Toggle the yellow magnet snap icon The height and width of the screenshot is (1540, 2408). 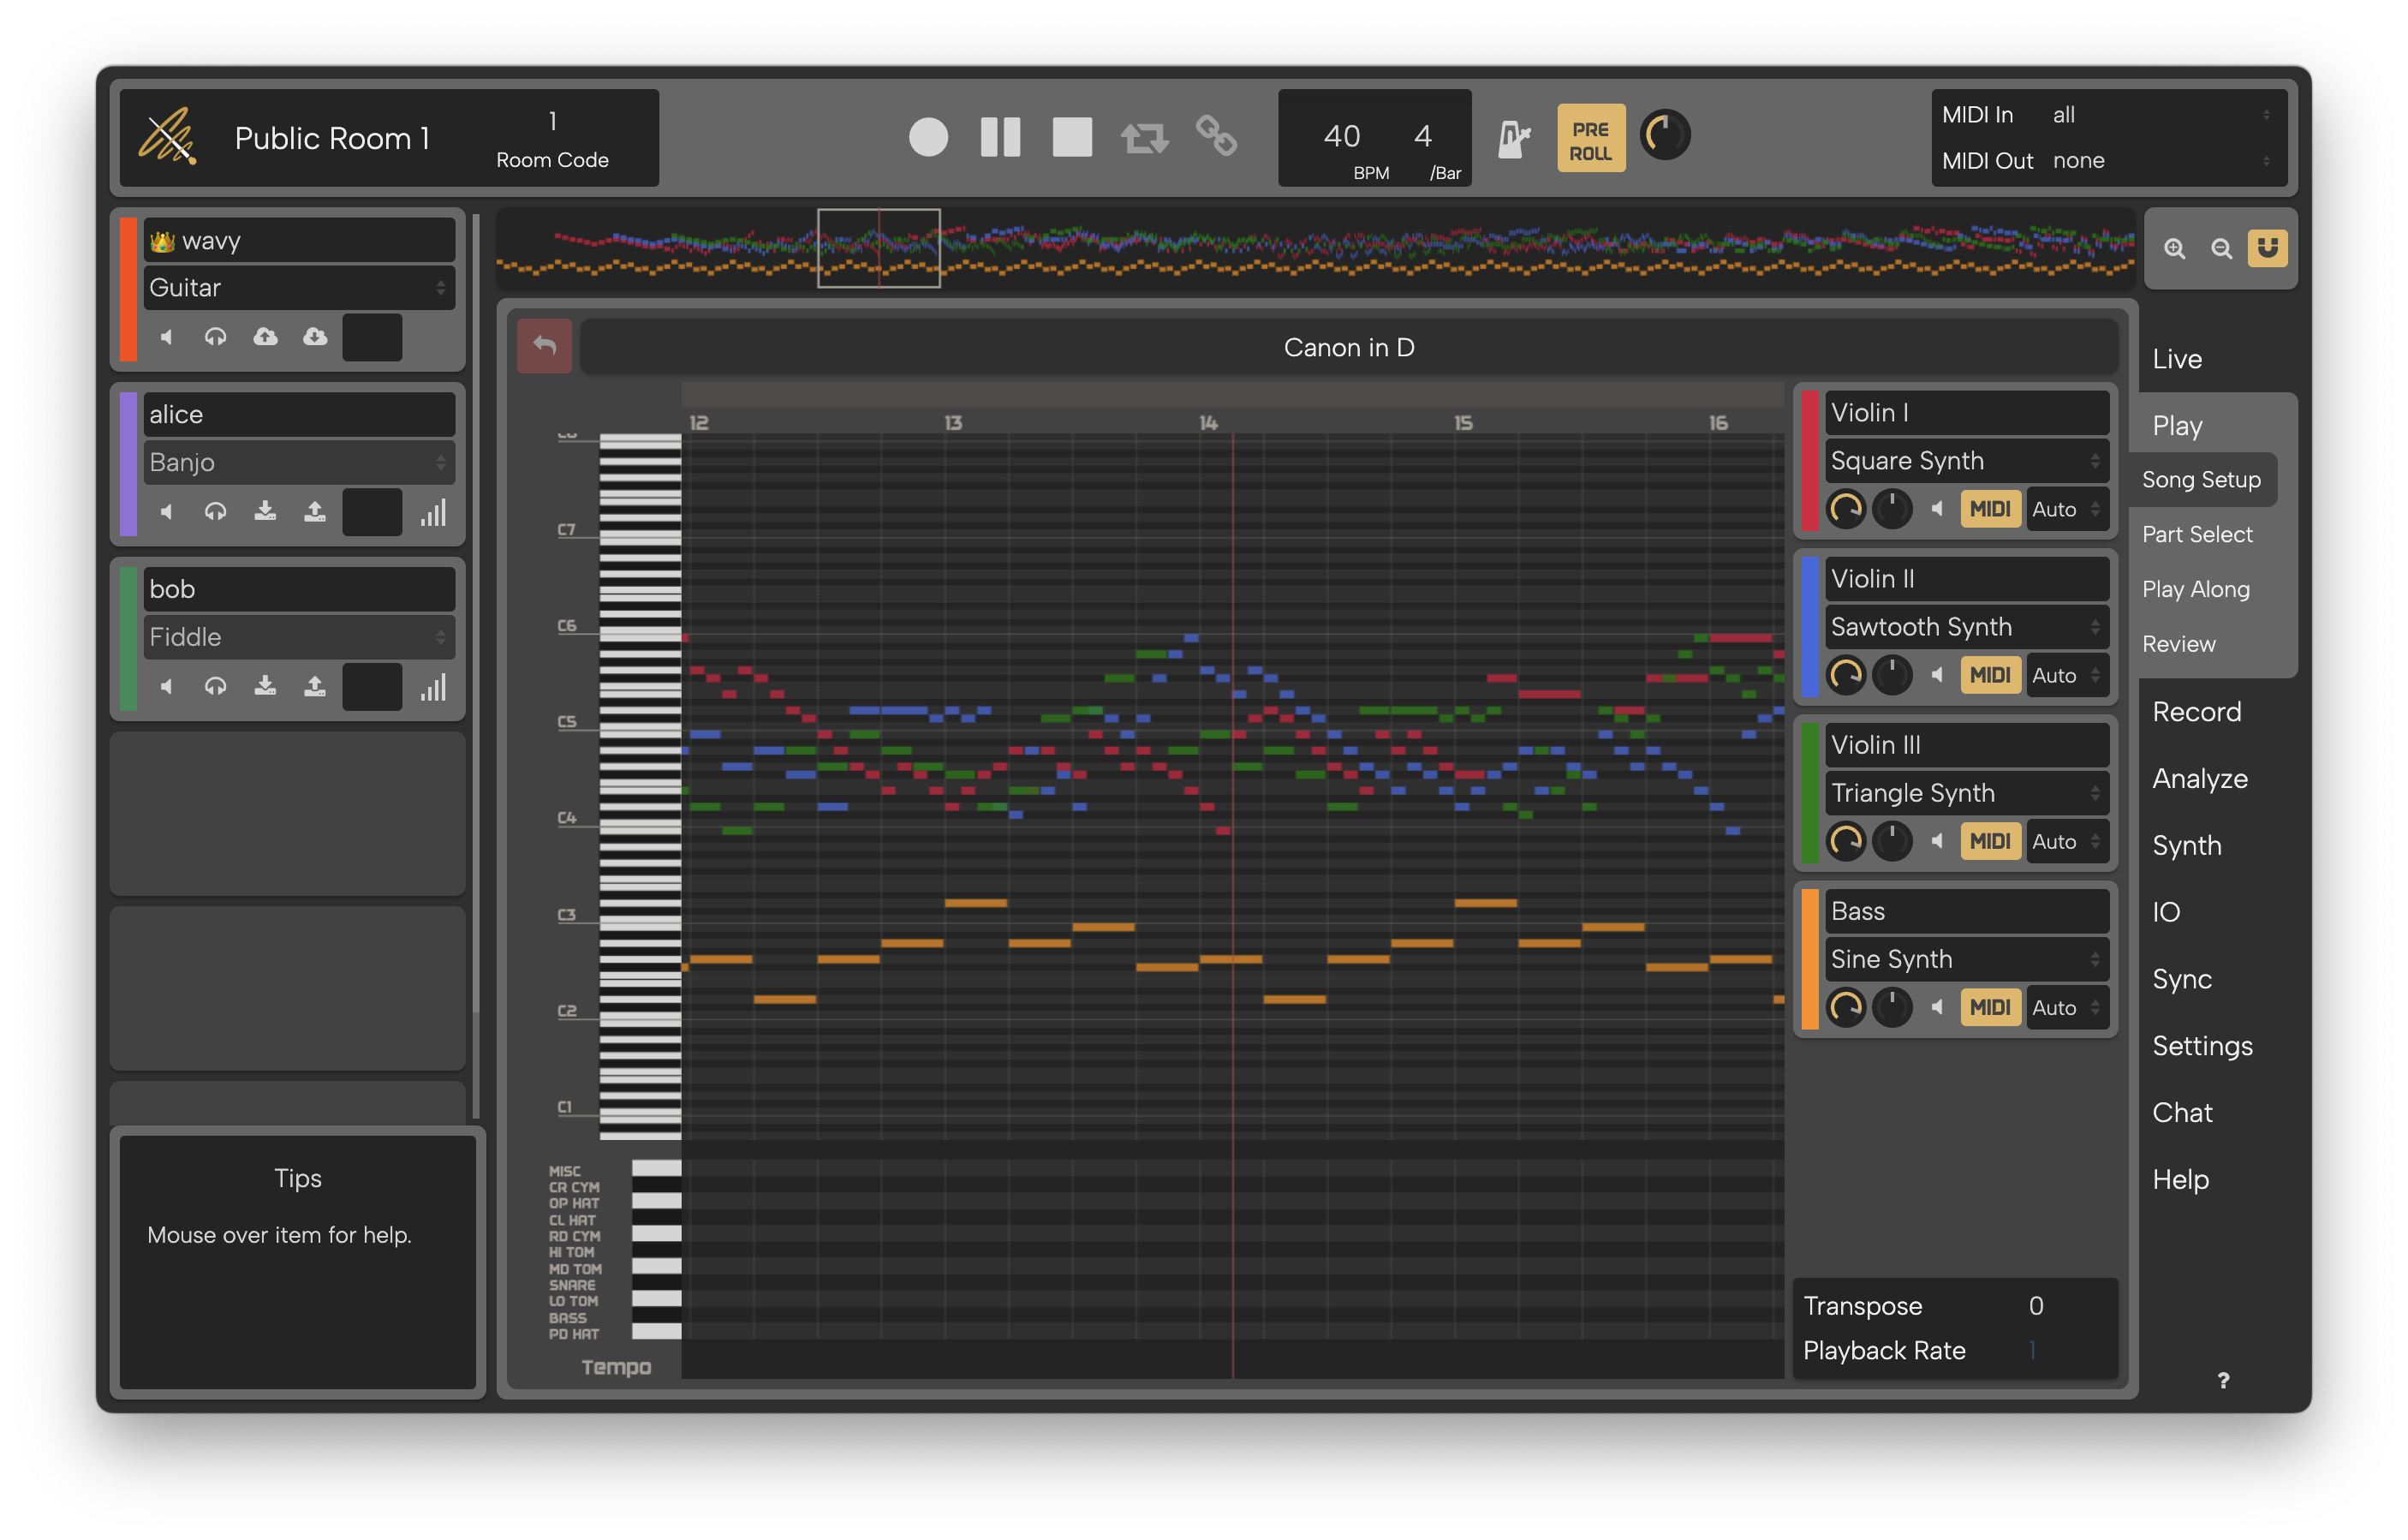coord(2267,248)
